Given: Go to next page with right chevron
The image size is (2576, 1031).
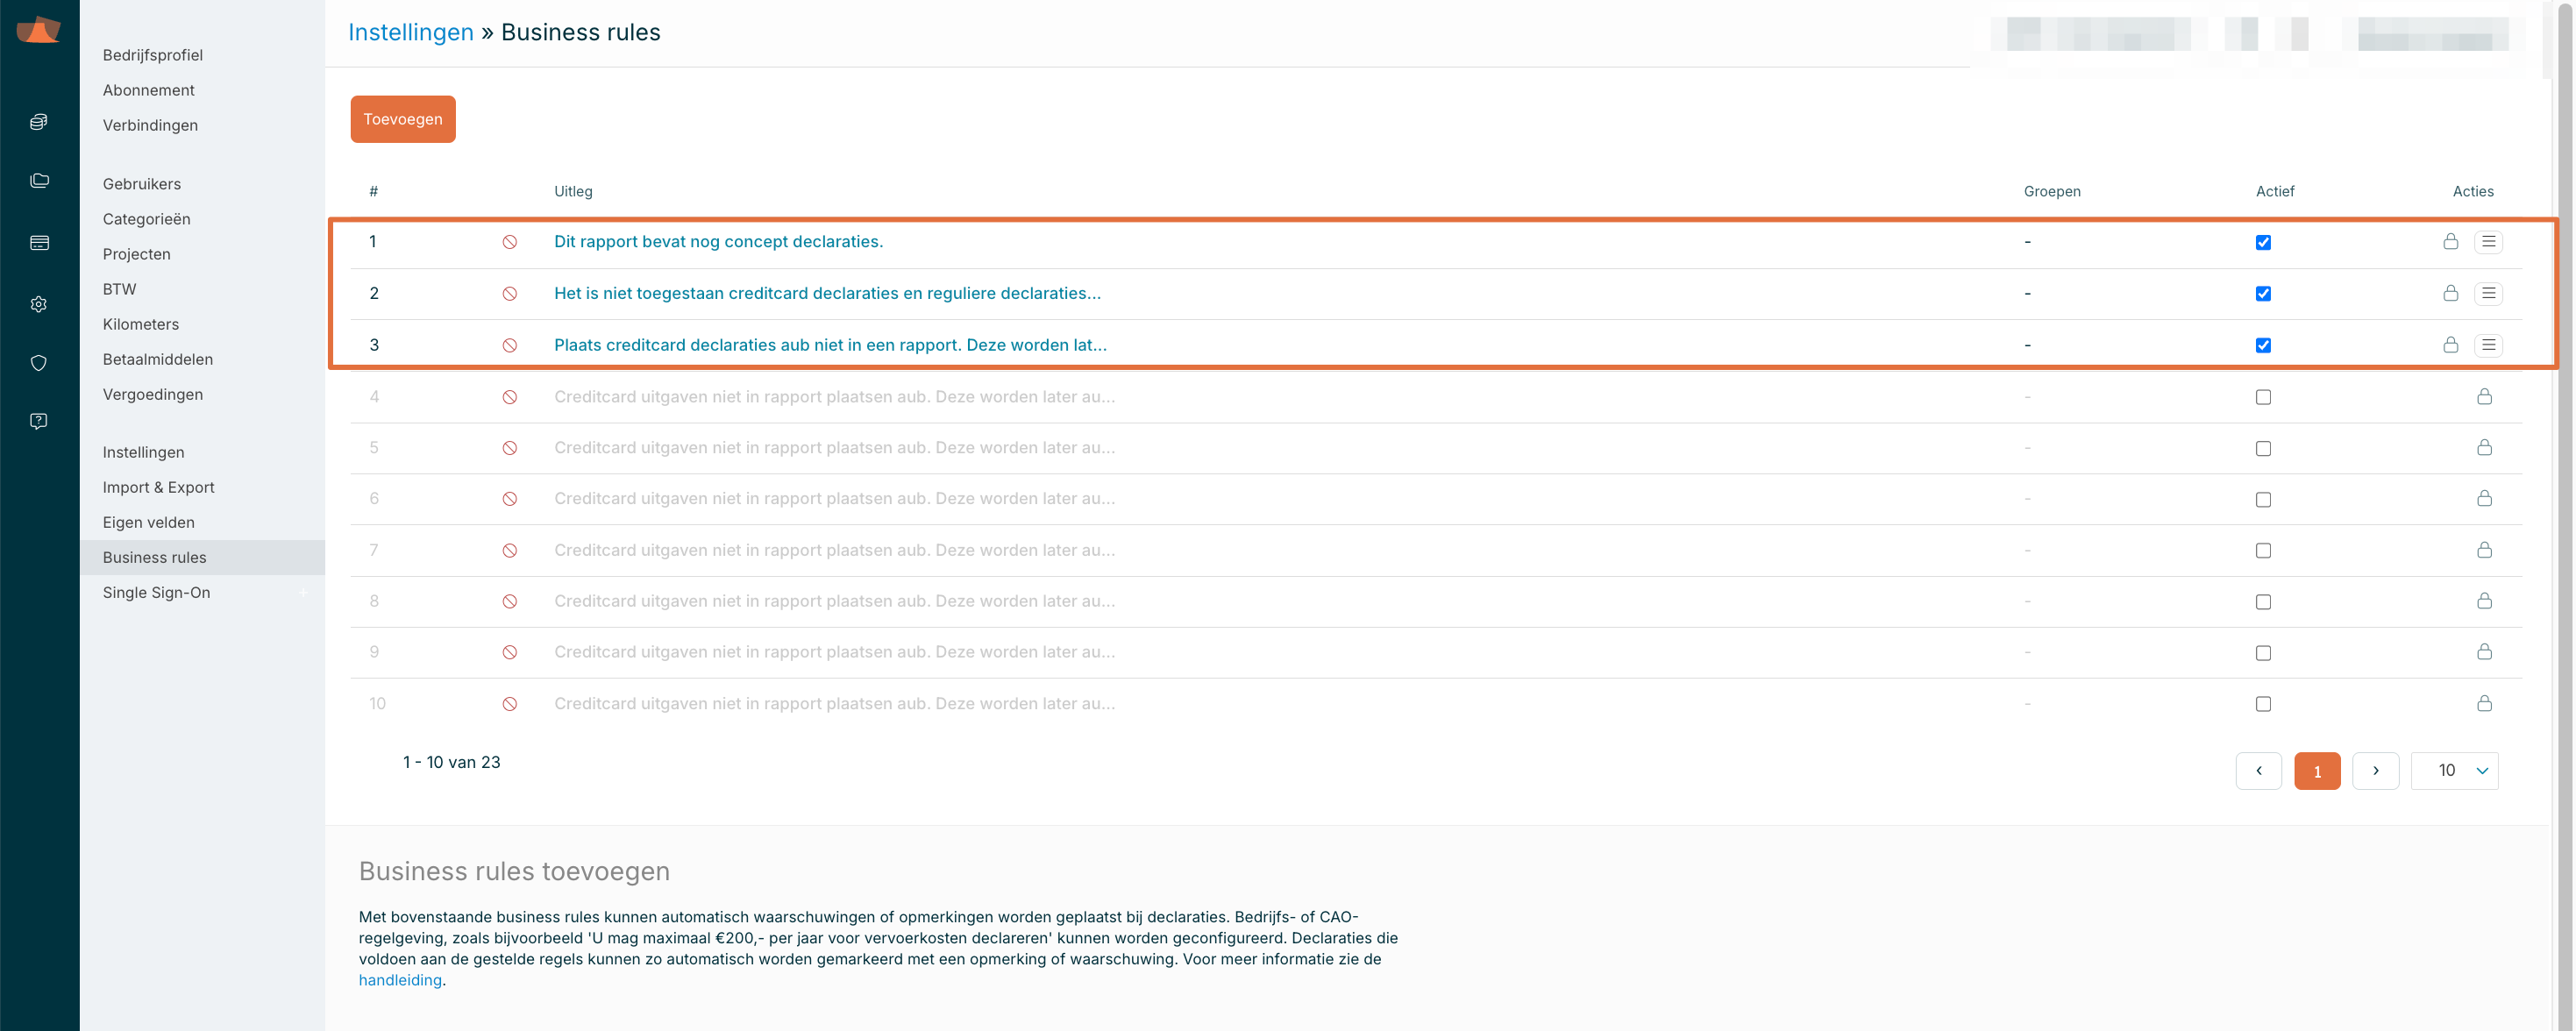Looking at the screenshot, I should coord(2375,770).
